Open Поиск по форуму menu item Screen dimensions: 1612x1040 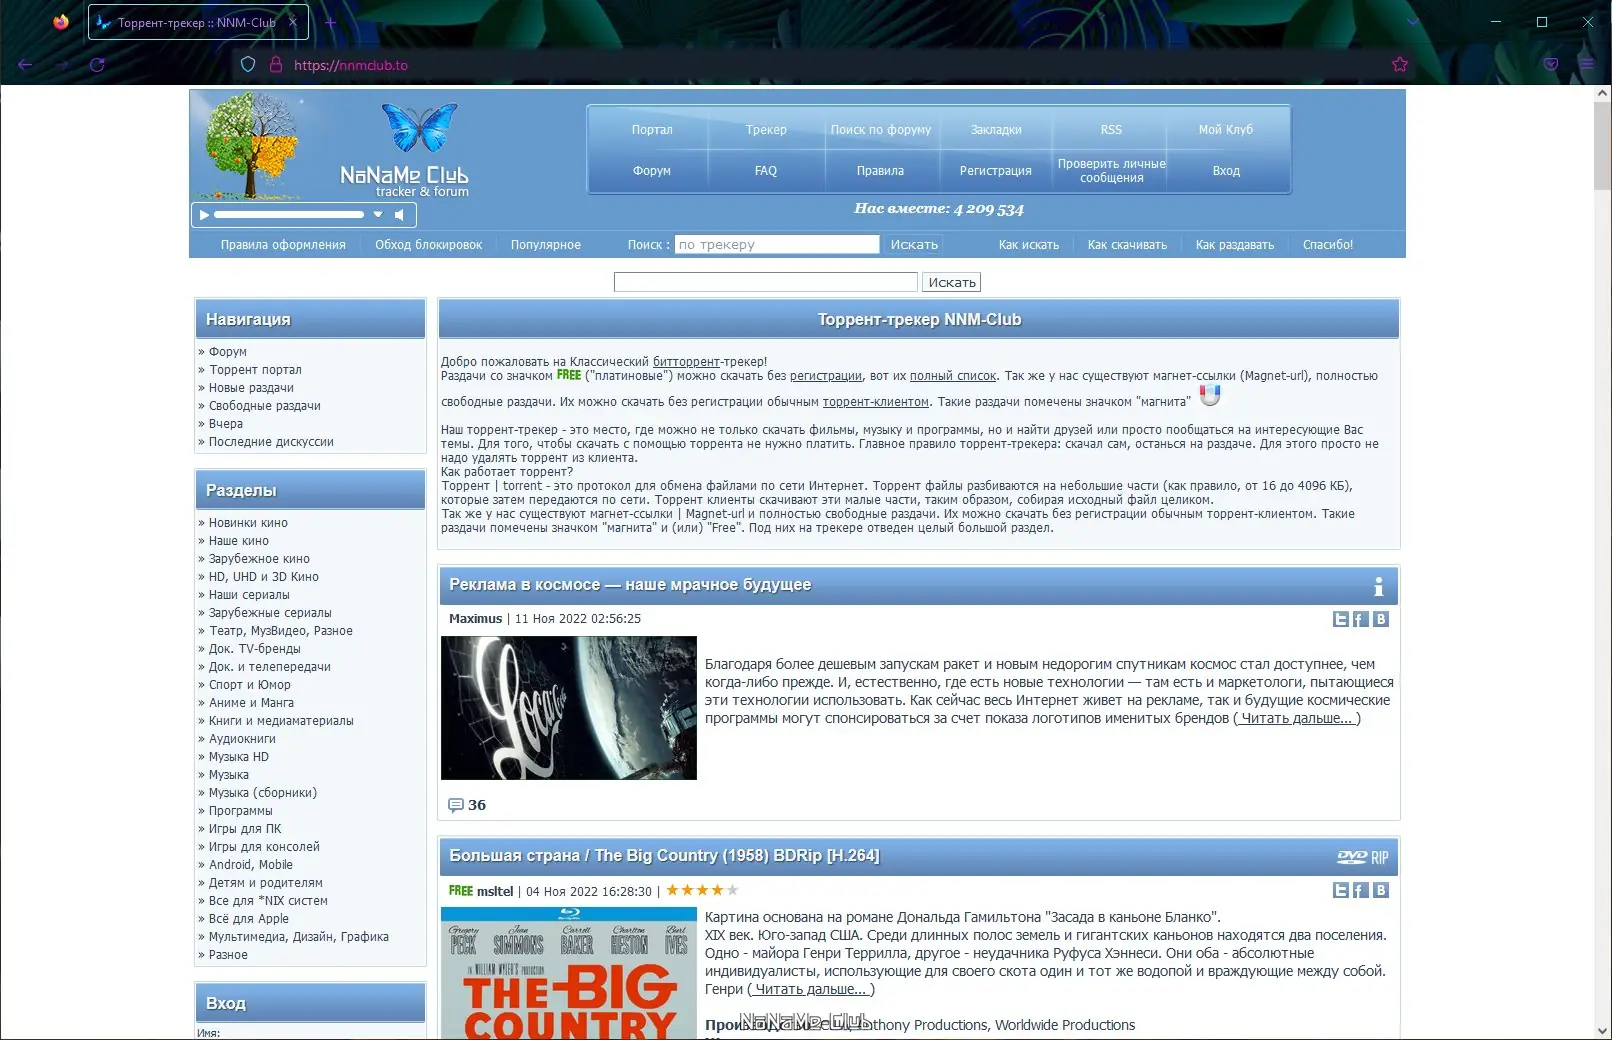(x=881, y=130)
